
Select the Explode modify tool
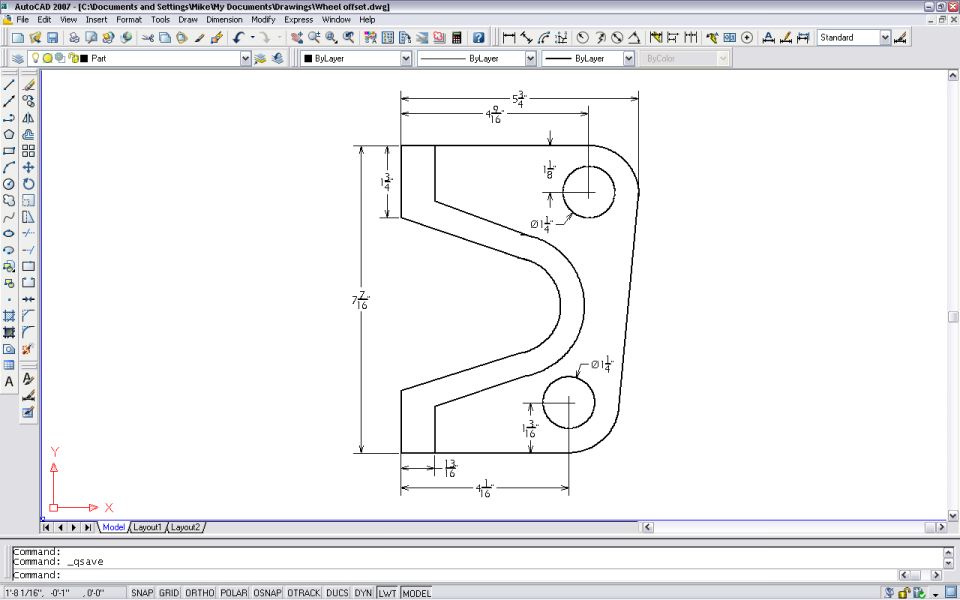coord(28,349)
